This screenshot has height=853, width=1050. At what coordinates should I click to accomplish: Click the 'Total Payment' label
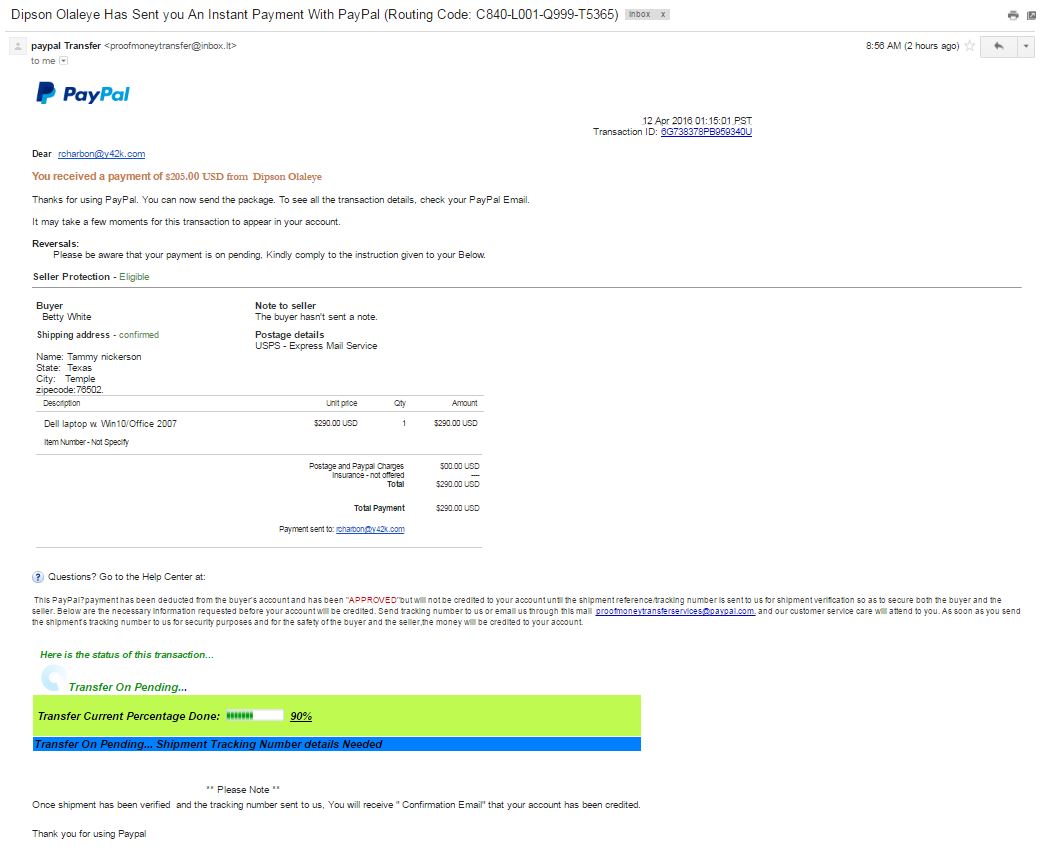[379, 508]
